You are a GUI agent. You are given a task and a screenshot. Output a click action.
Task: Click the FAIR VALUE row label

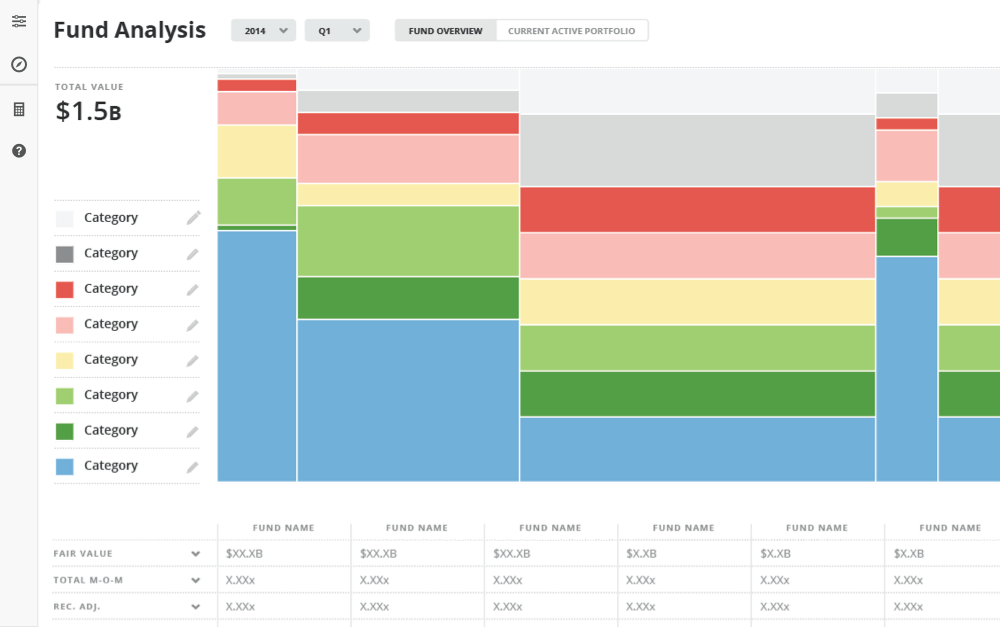pyautogui.click(x=83, y=554)
